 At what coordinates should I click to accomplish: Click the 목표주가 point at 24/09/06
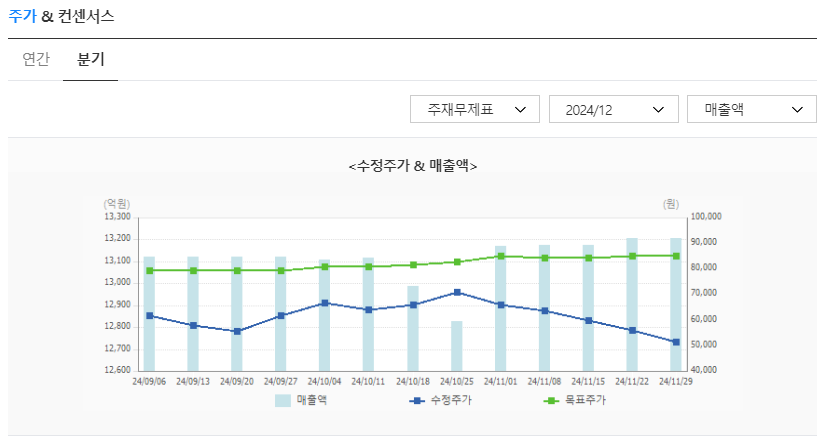[x=150, y=271]
